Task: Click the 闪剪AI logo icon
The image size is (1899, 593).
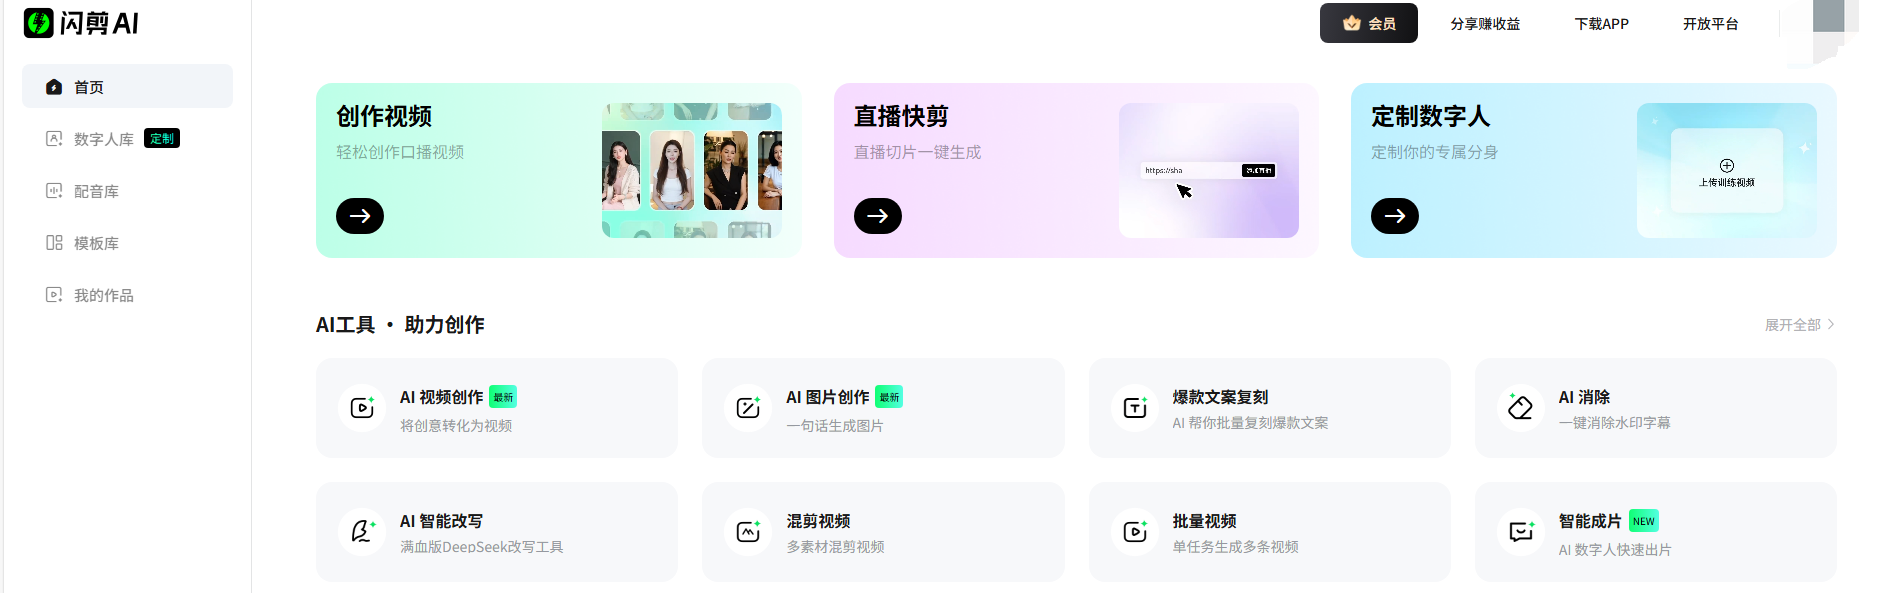Action: tap(38, 23)
